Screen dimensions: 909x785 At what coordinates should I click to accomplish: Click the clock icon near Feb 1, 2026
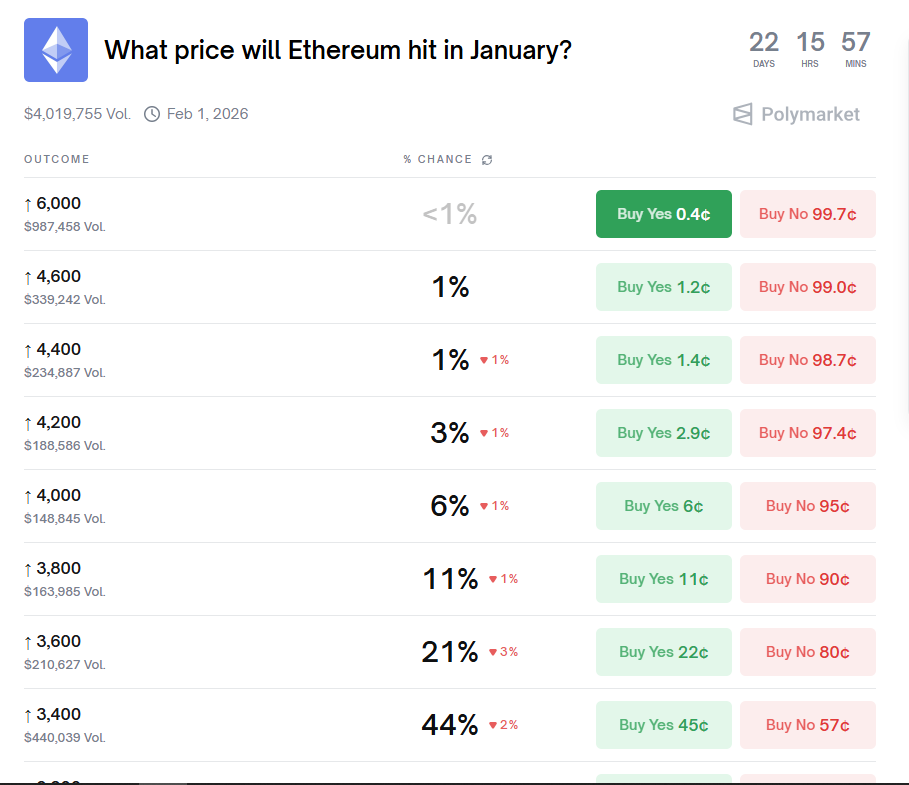pos(152,114)
